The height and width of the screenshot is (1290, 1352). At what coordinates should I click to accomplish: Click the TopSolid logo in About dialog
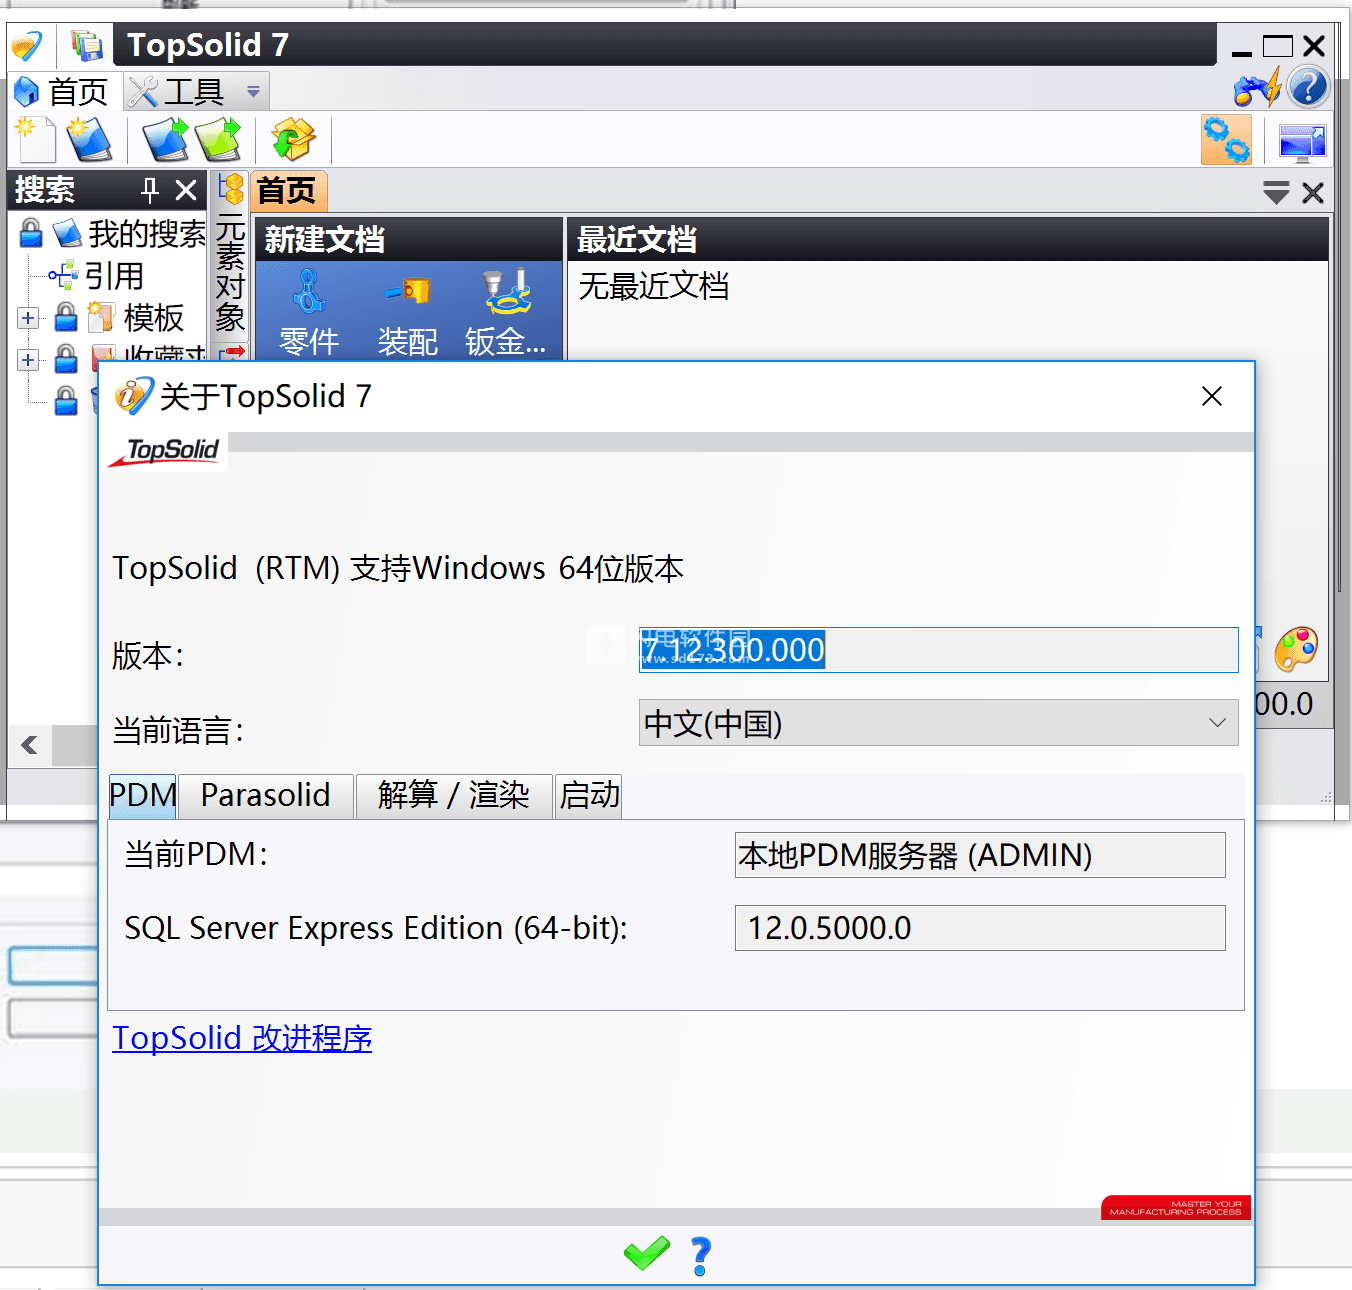coord(168,451)
